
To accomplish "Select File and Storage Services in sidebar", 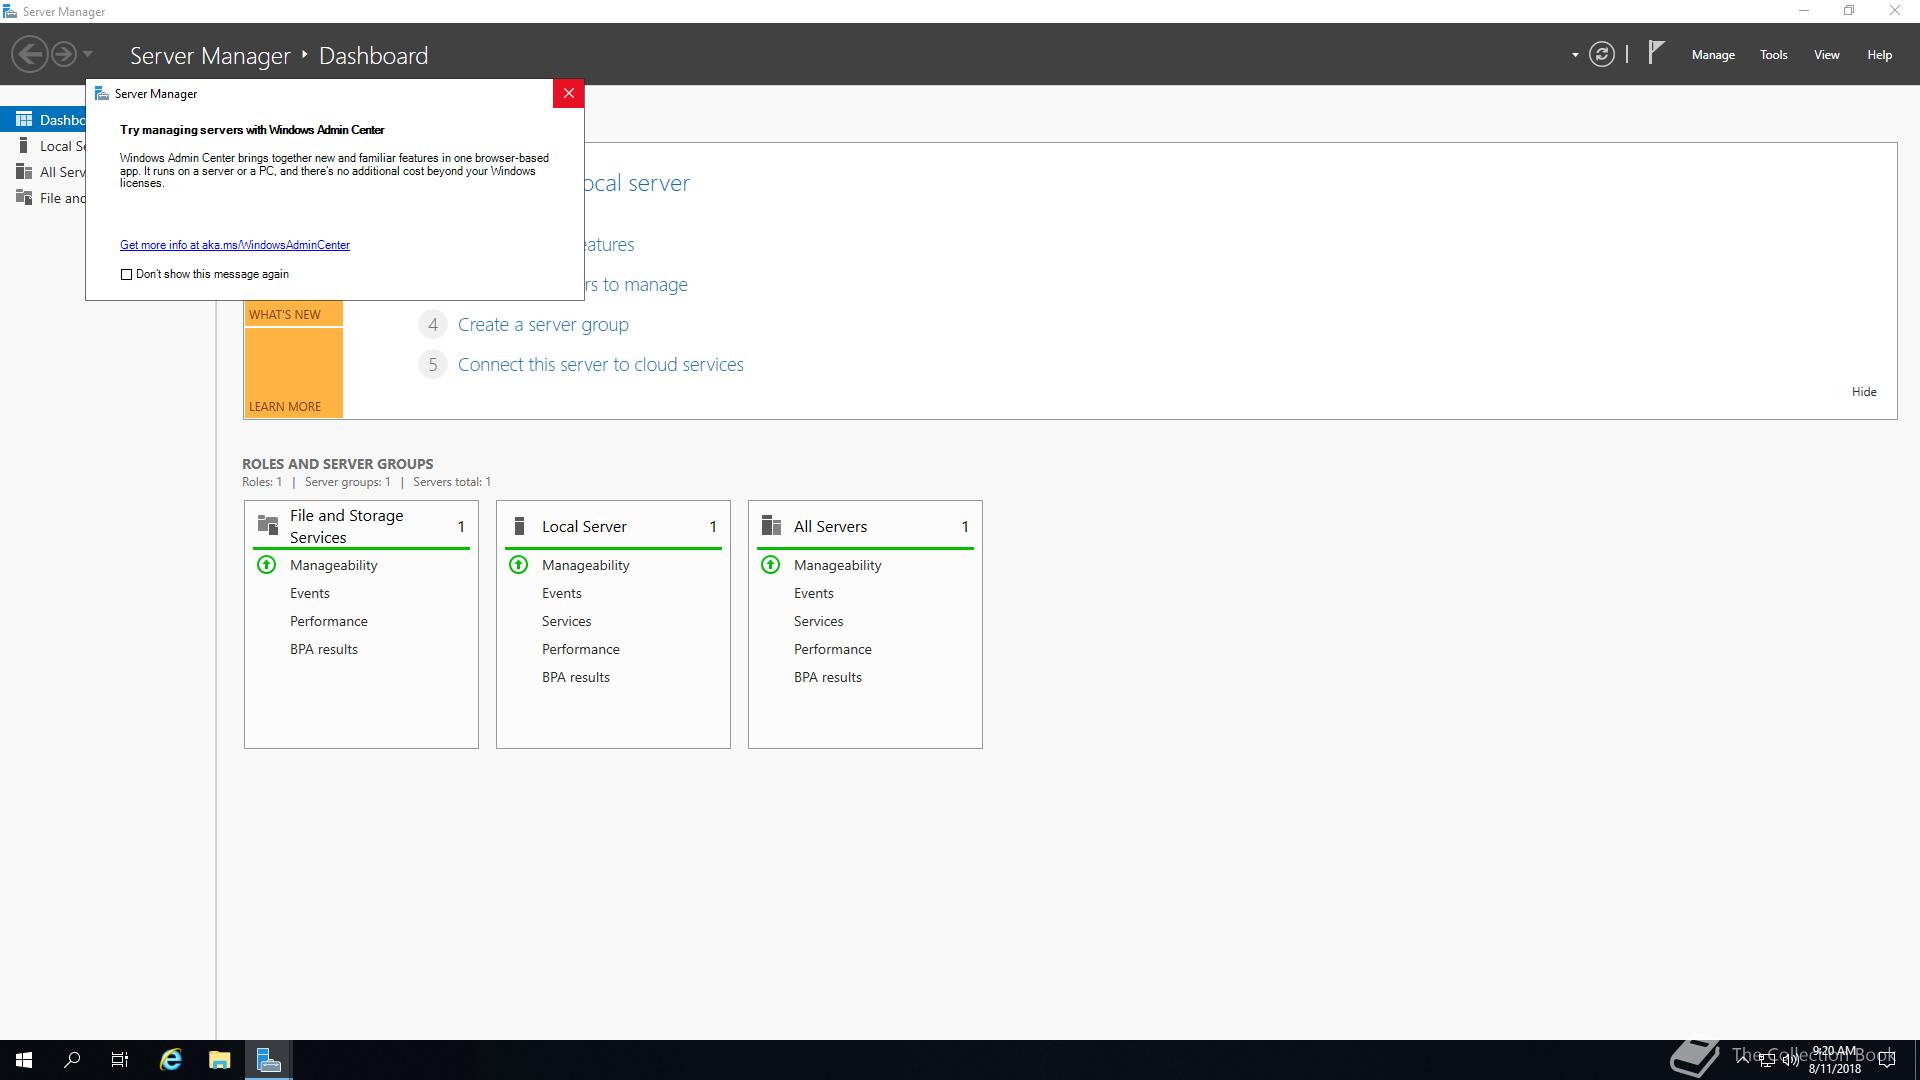I will tap(43, 198).
